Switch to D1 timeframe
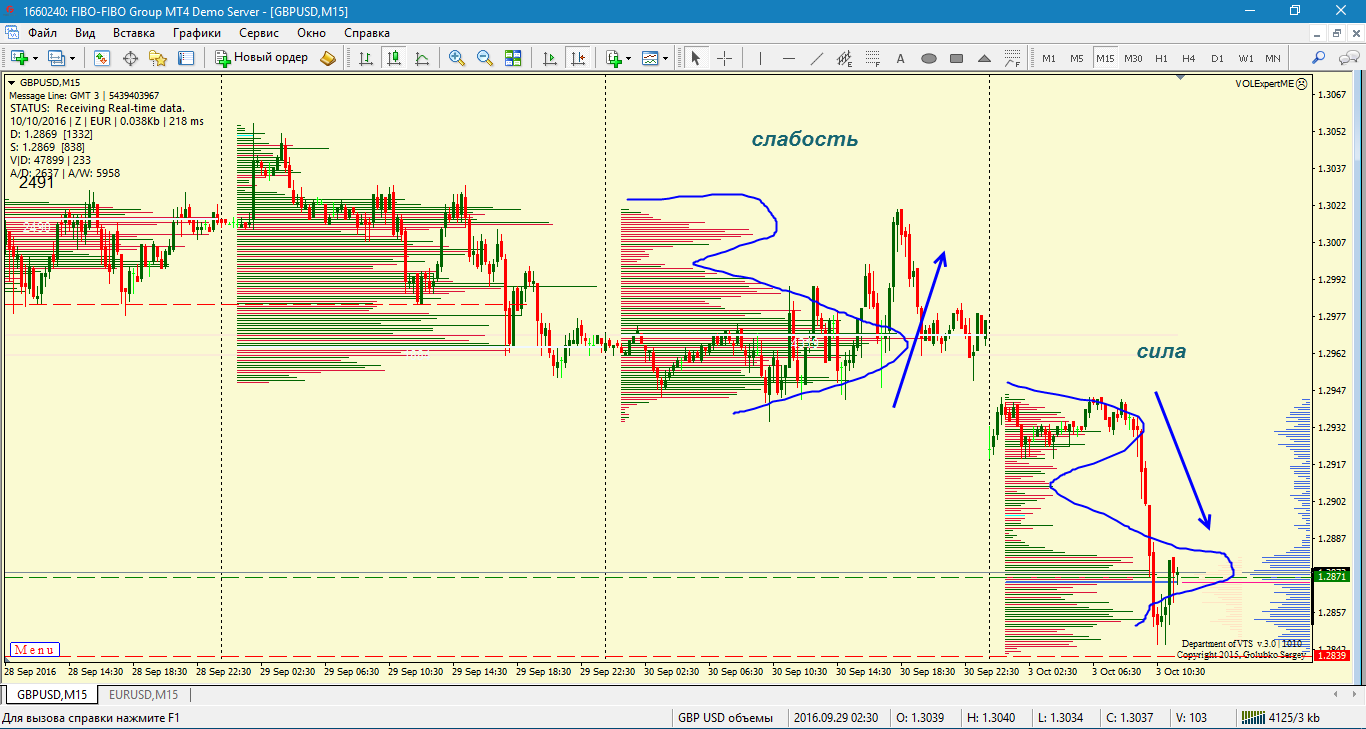Image resolution: width=1366 pixels, height=729 pixels. pos(1217,58)
